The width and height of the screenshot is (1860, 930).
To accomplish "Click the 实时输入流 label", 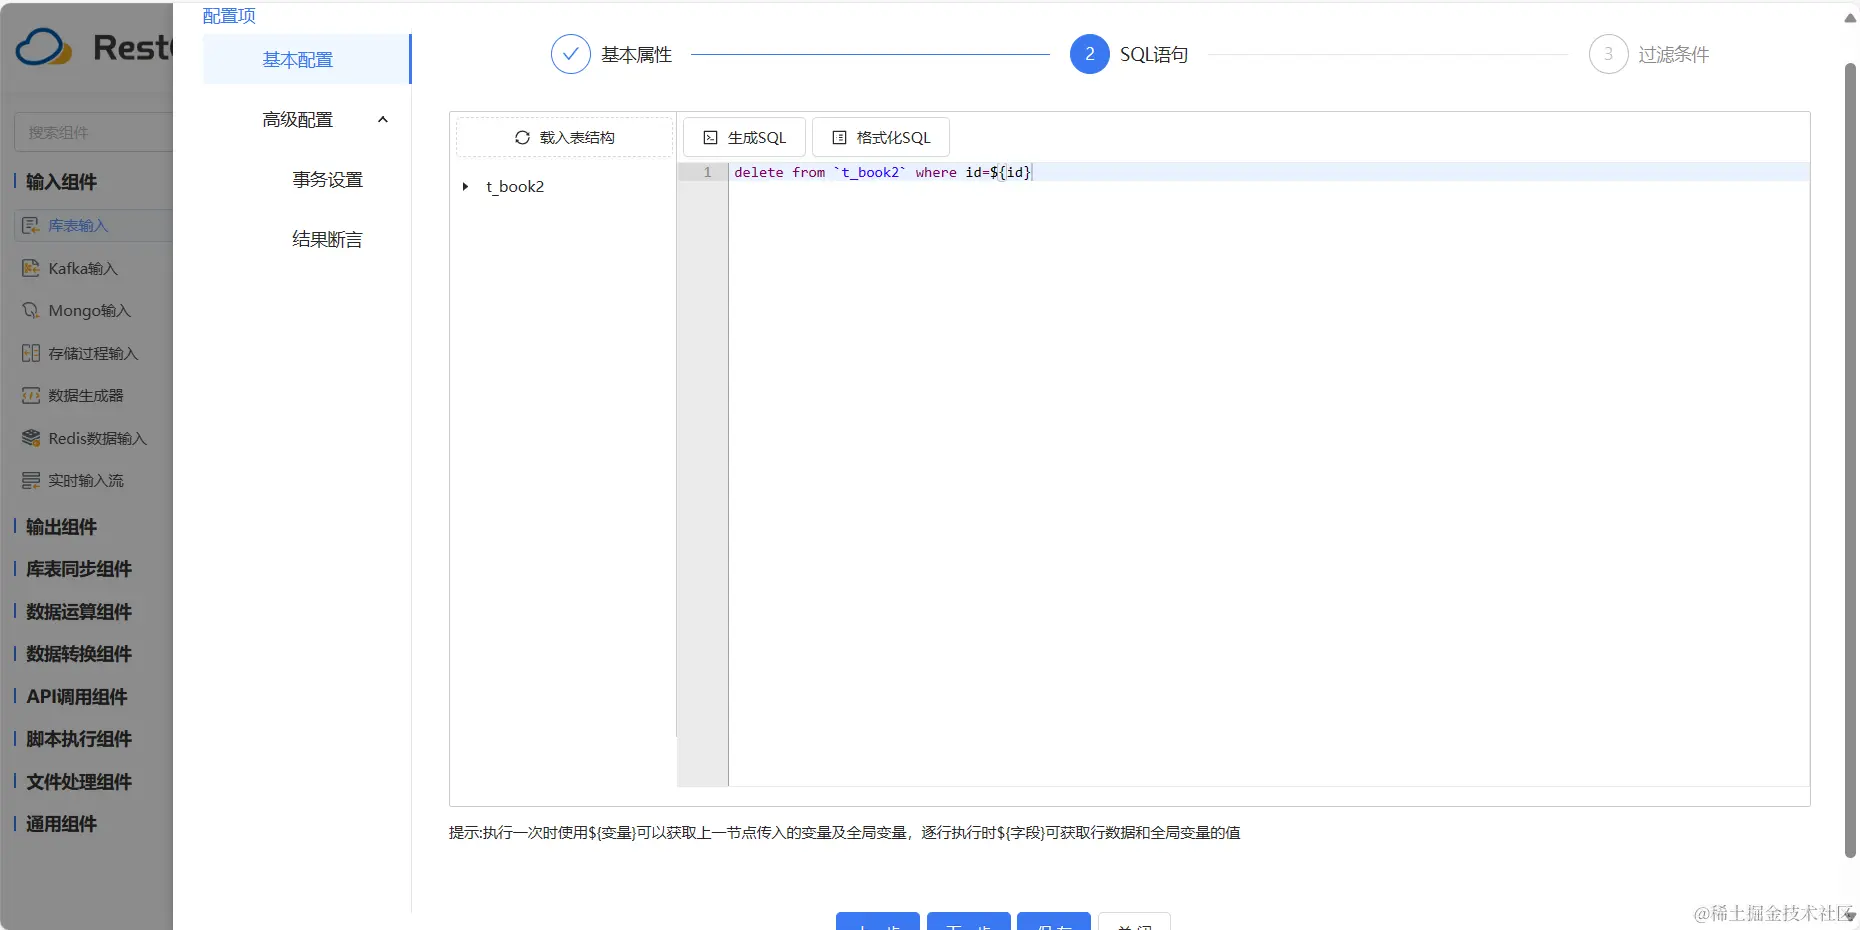I will click(x=86, y=481).
